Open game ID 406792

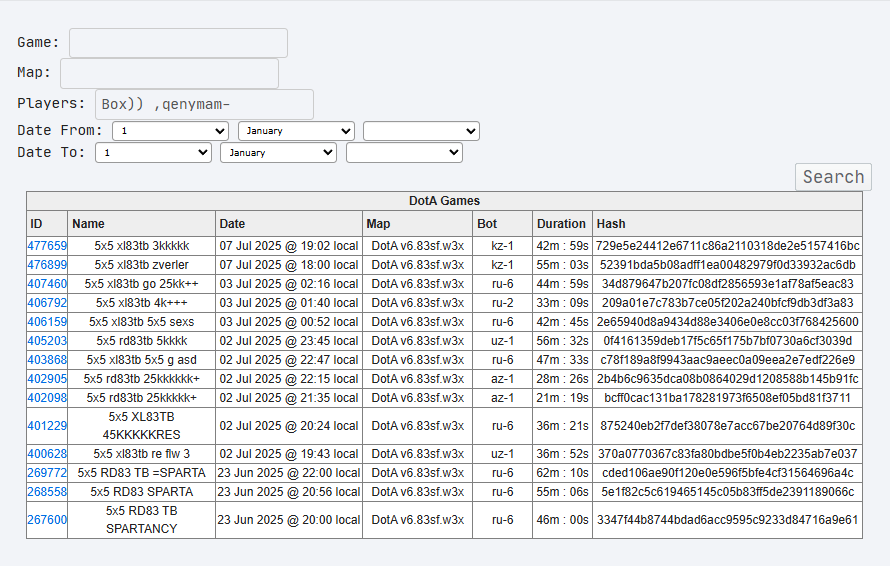47,303
